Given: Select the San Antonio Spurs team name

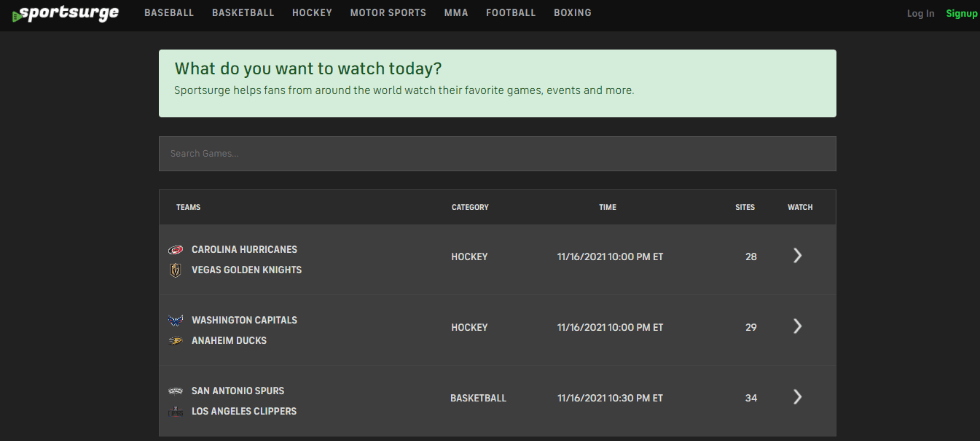Looking at the screenshot, I should point(238,391).
